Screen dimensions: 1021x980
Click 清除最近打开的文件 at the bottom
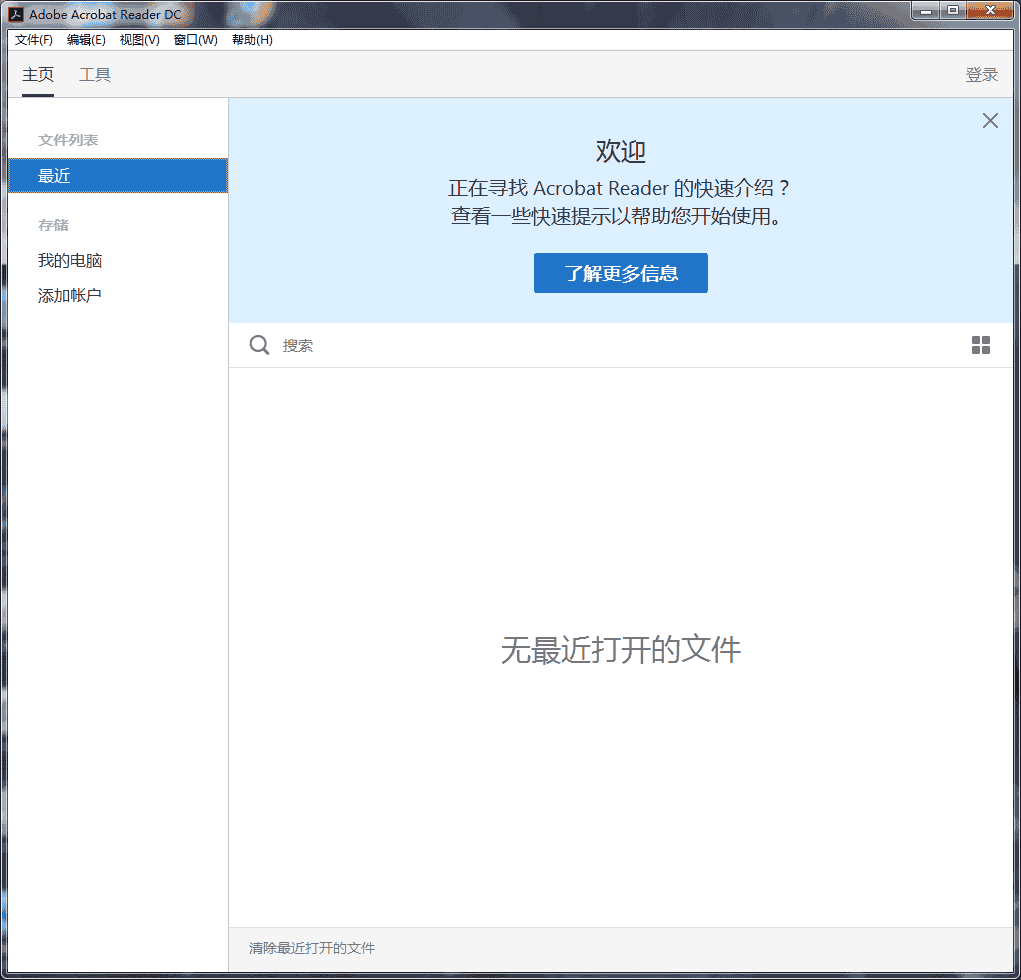pyautogui.click(x=312, y=948)
